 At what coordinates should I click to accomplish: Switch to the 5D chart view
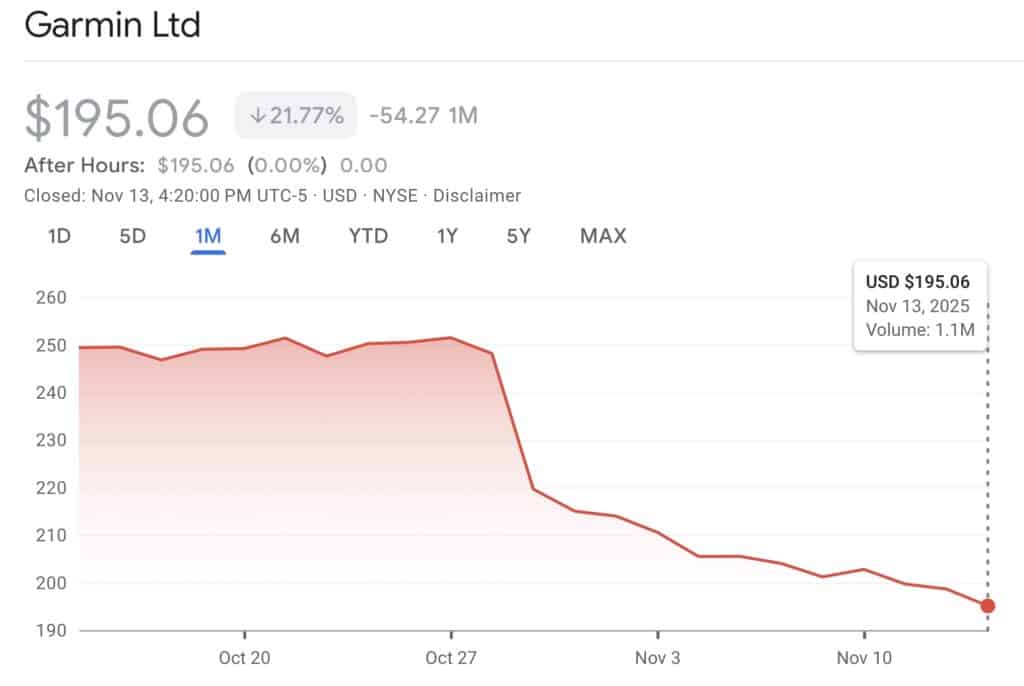point(131,236)
